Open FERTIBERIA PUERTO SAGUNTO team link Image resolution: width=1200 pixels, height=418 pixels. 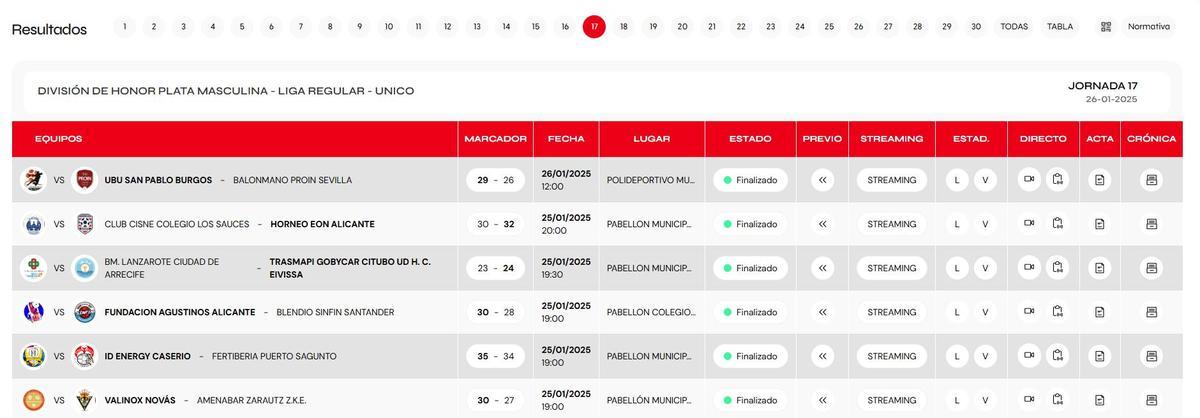[274, 356]
